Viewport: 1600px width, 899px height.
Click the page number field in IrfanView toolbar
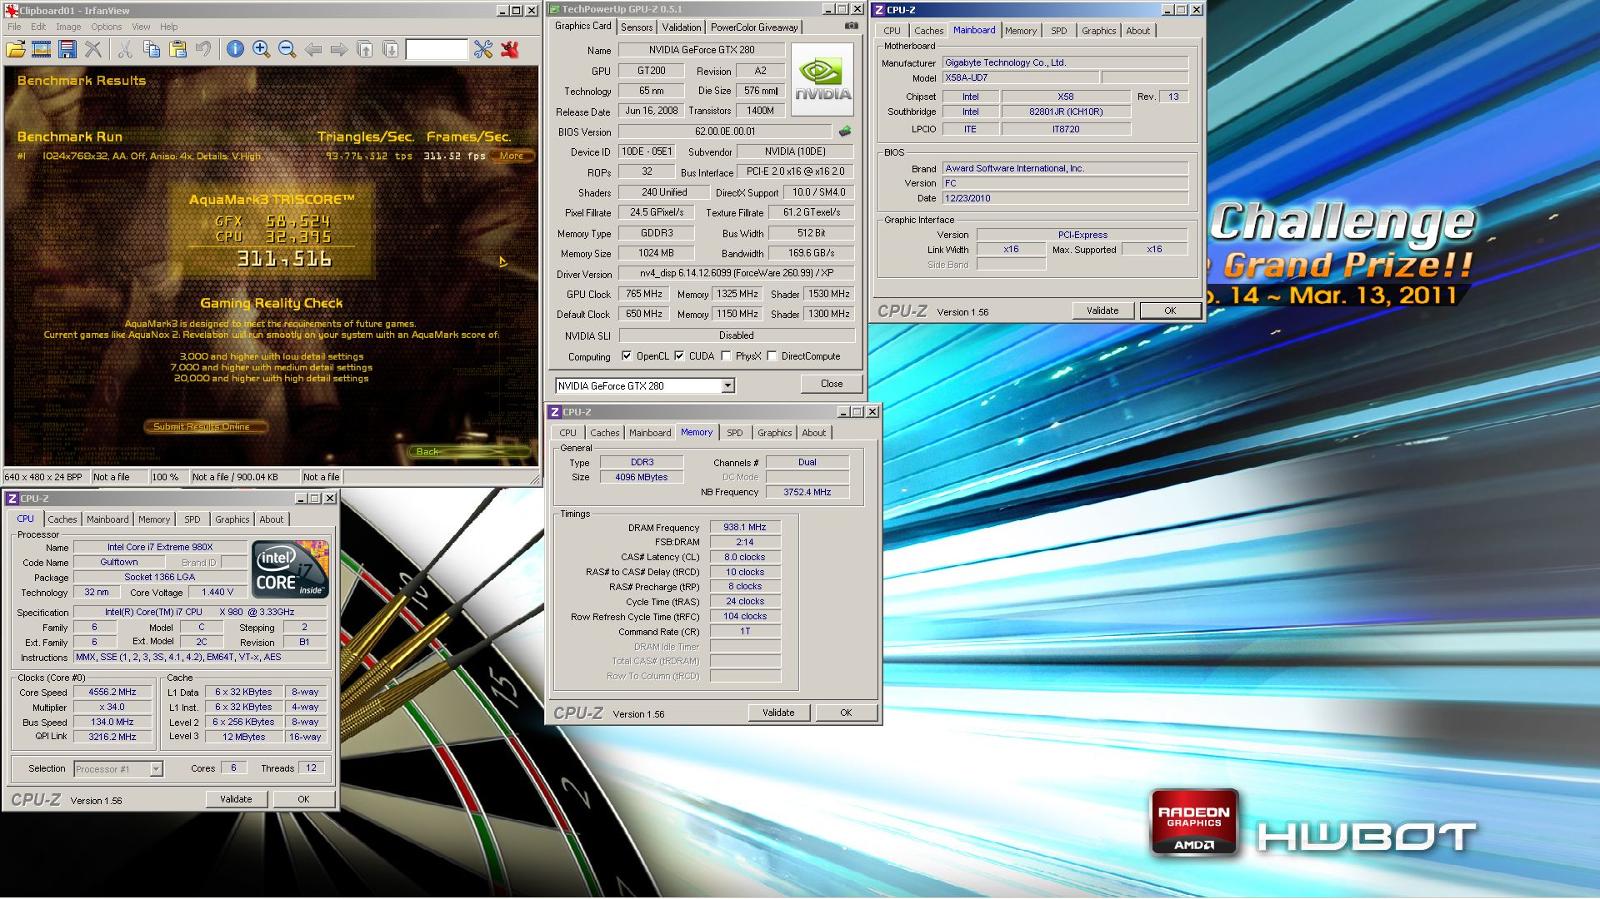point(436,49)
